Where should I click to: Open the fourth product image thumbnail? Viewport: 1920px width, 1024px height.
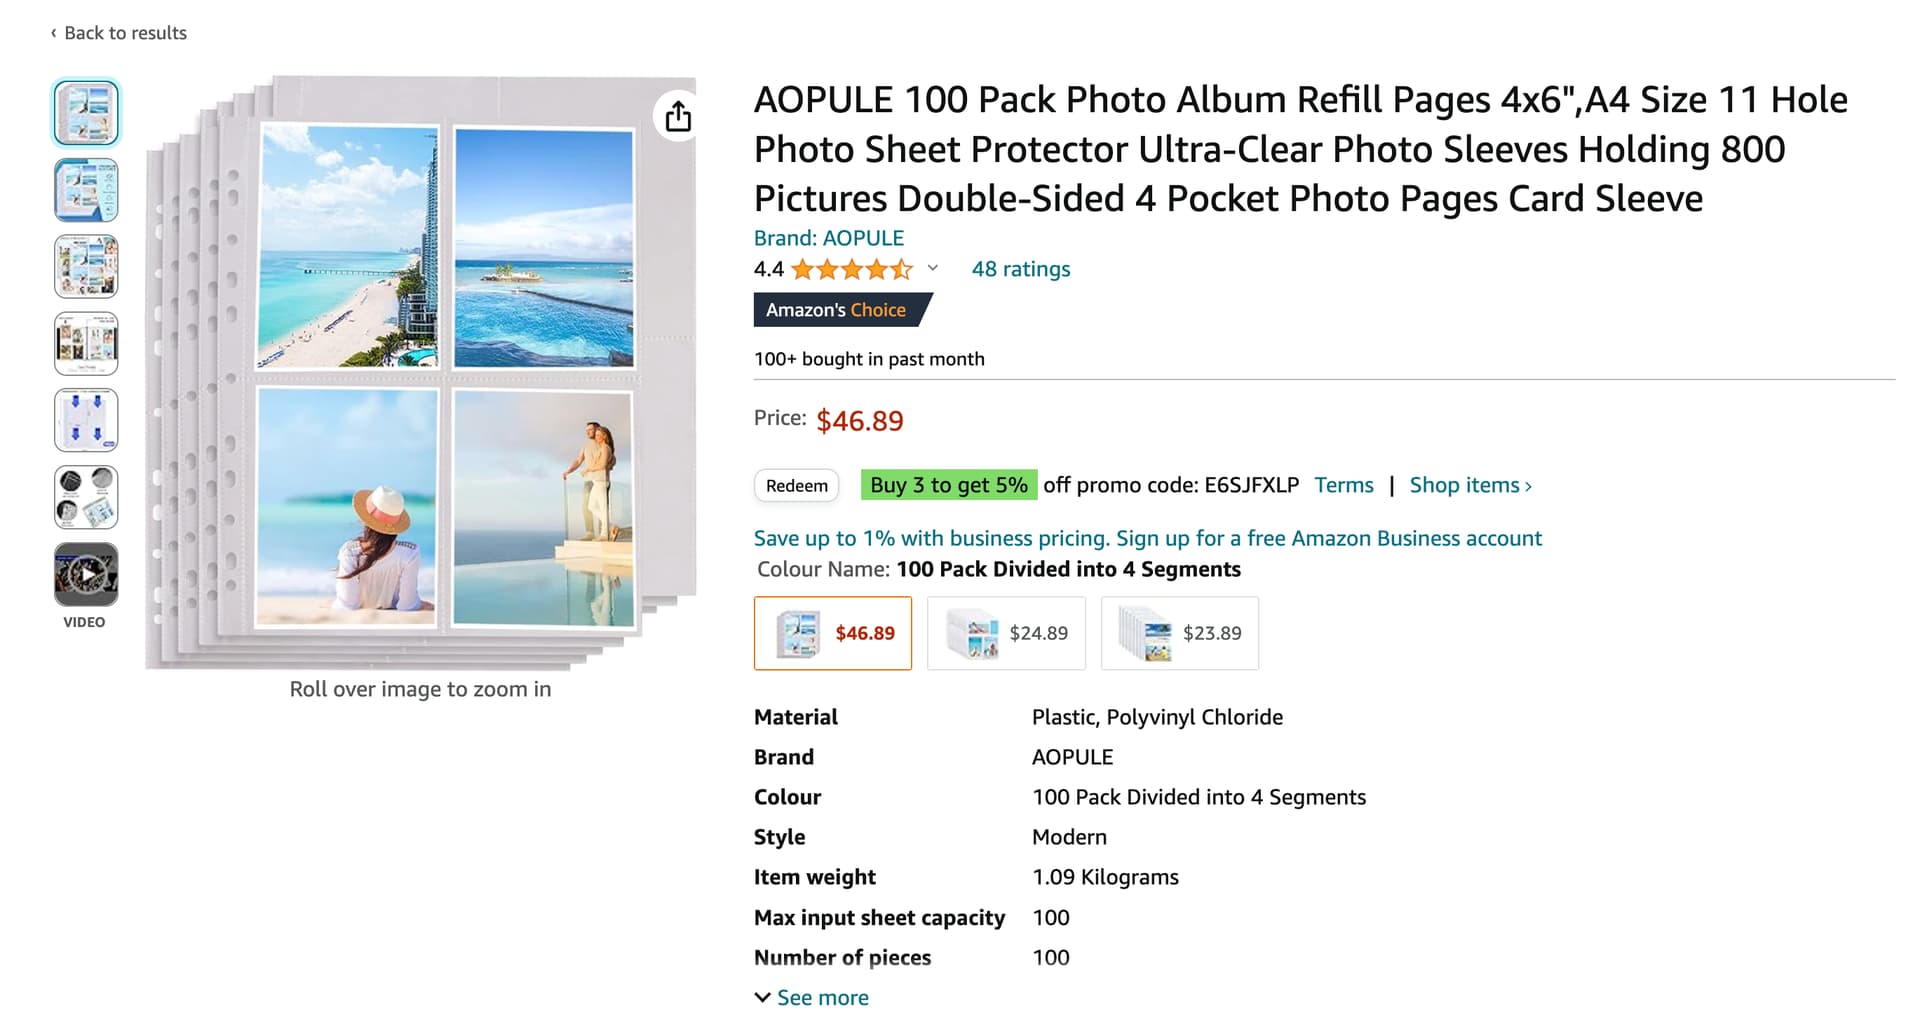tap(86, 343)
